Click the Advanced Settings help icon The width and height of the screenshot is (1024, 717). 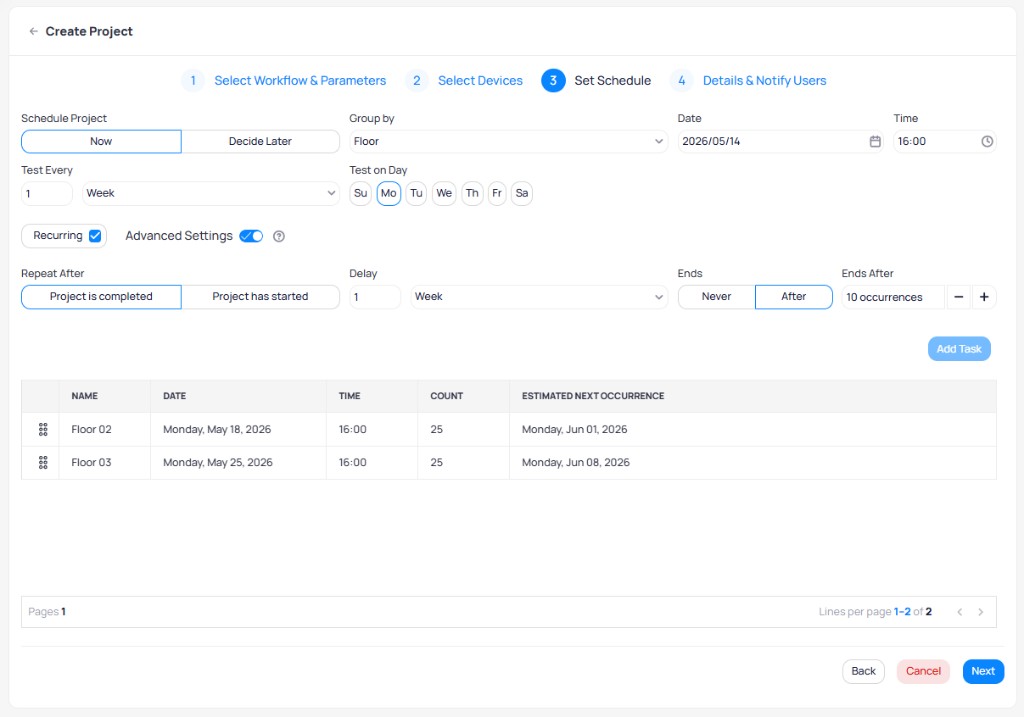tap(279, 236)
